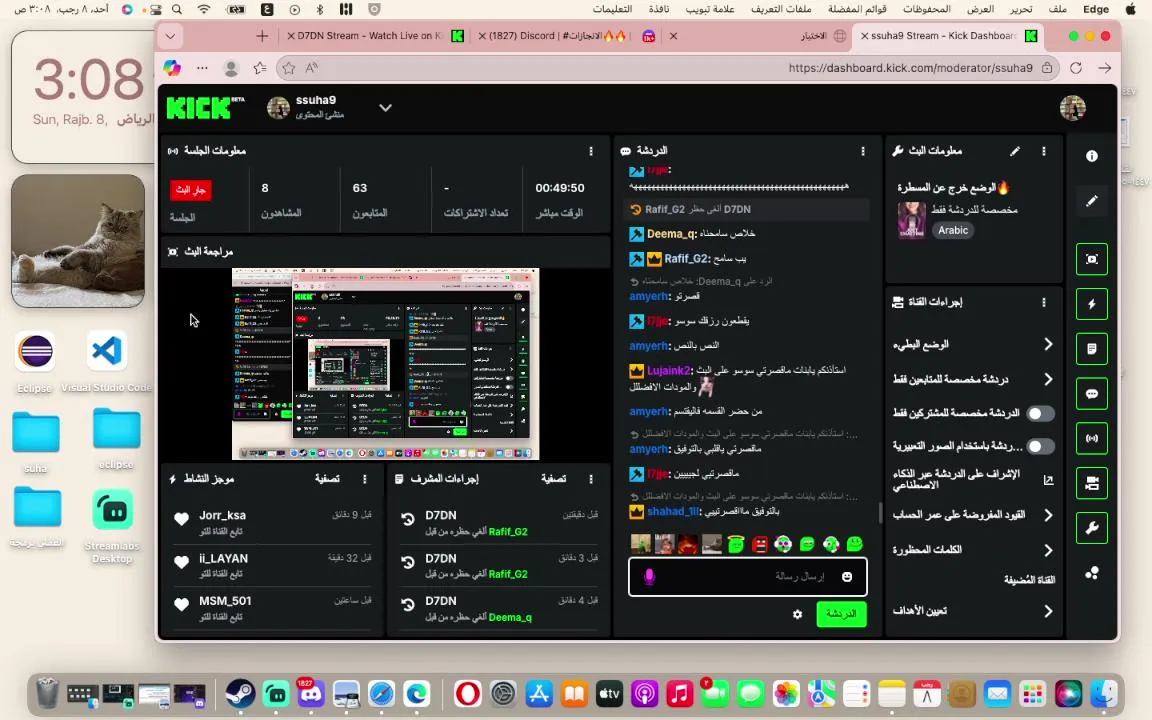Click the stream preview thumbnail in مراجعة البث
Screen dimensions: 1152x720
click(x=385, y=364)
